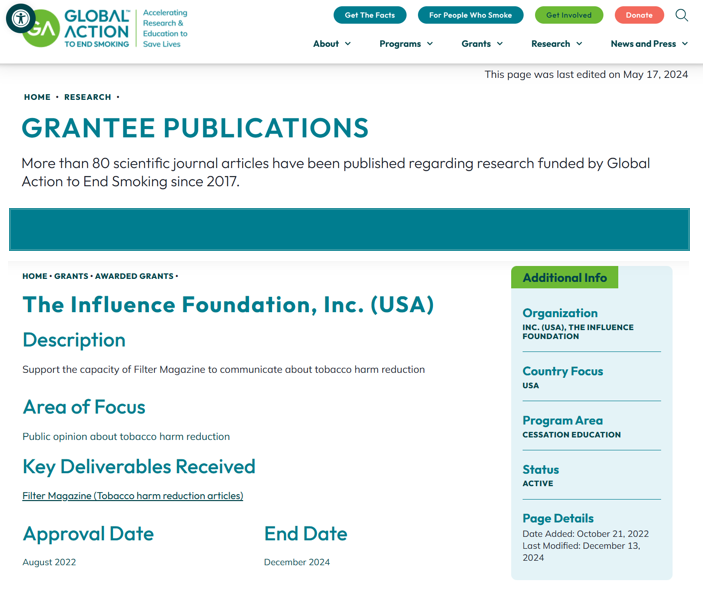Click the Donate button
The width and height of the screenshot is (705, 600).
coord(639,15)
